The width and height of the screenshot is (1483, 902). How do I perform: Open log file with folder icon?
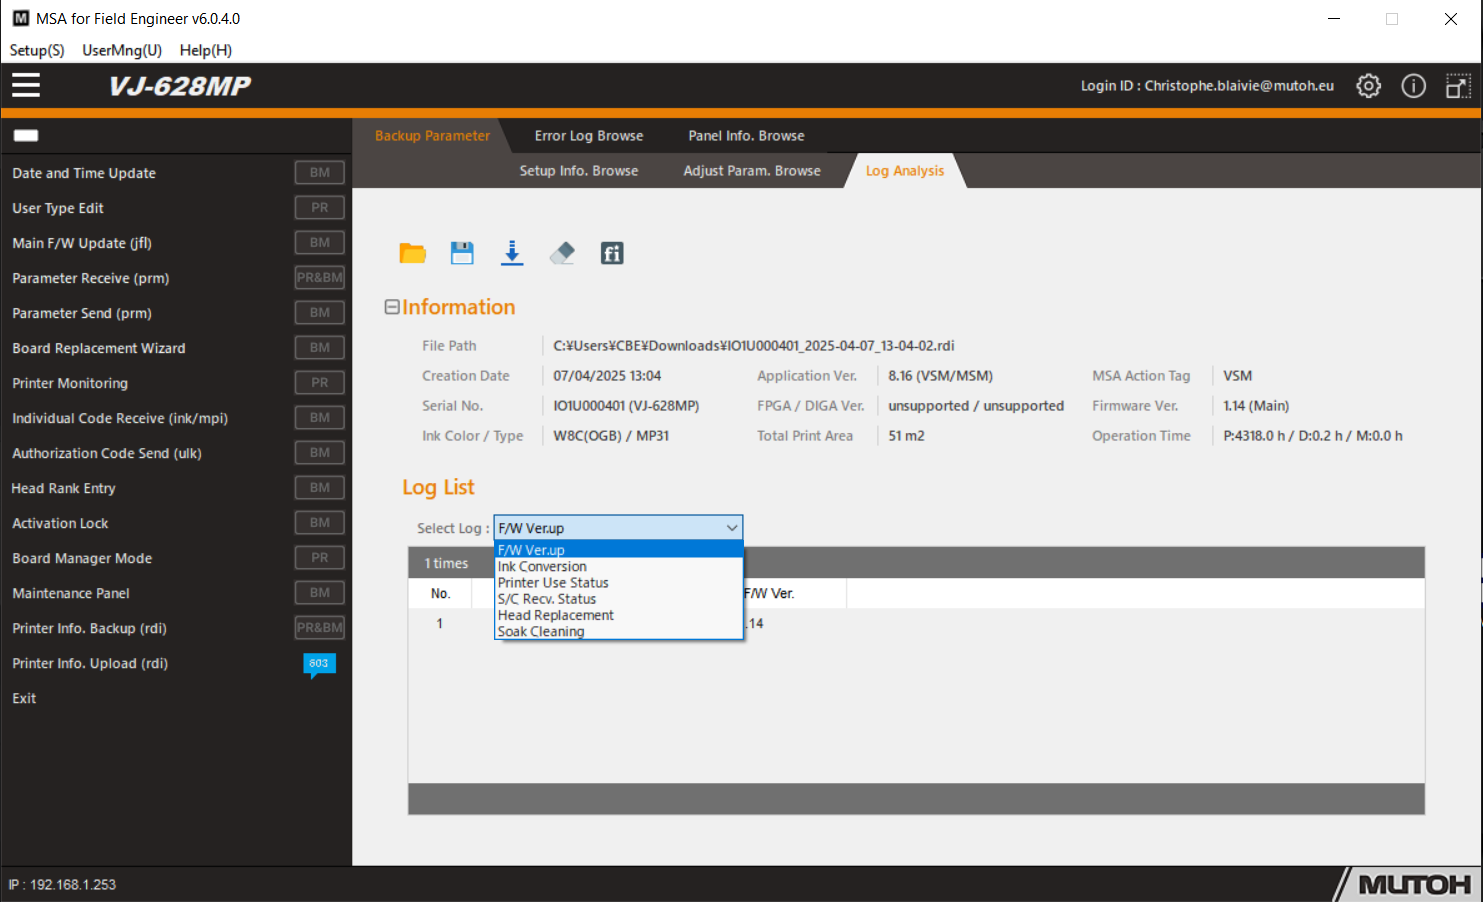[x=412, y=253]
